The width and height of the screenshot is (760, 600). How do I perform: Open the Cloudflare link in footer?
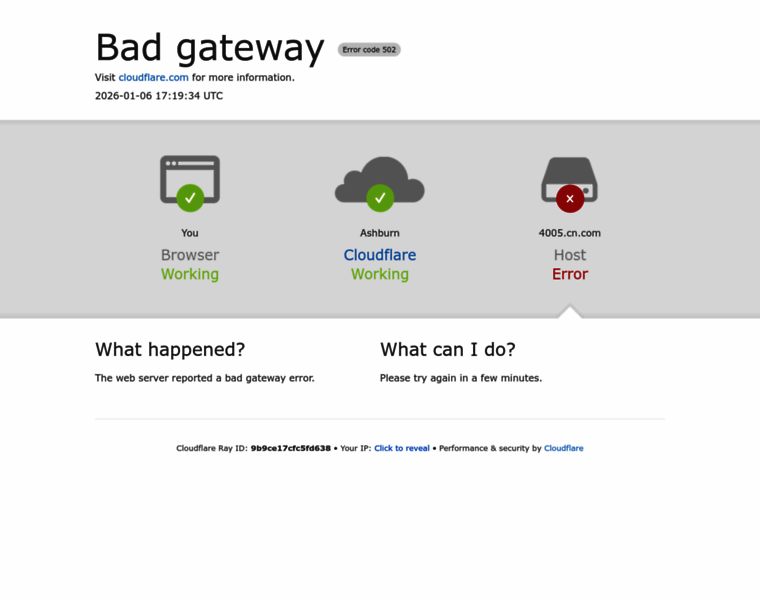click(x=564, y=448)
